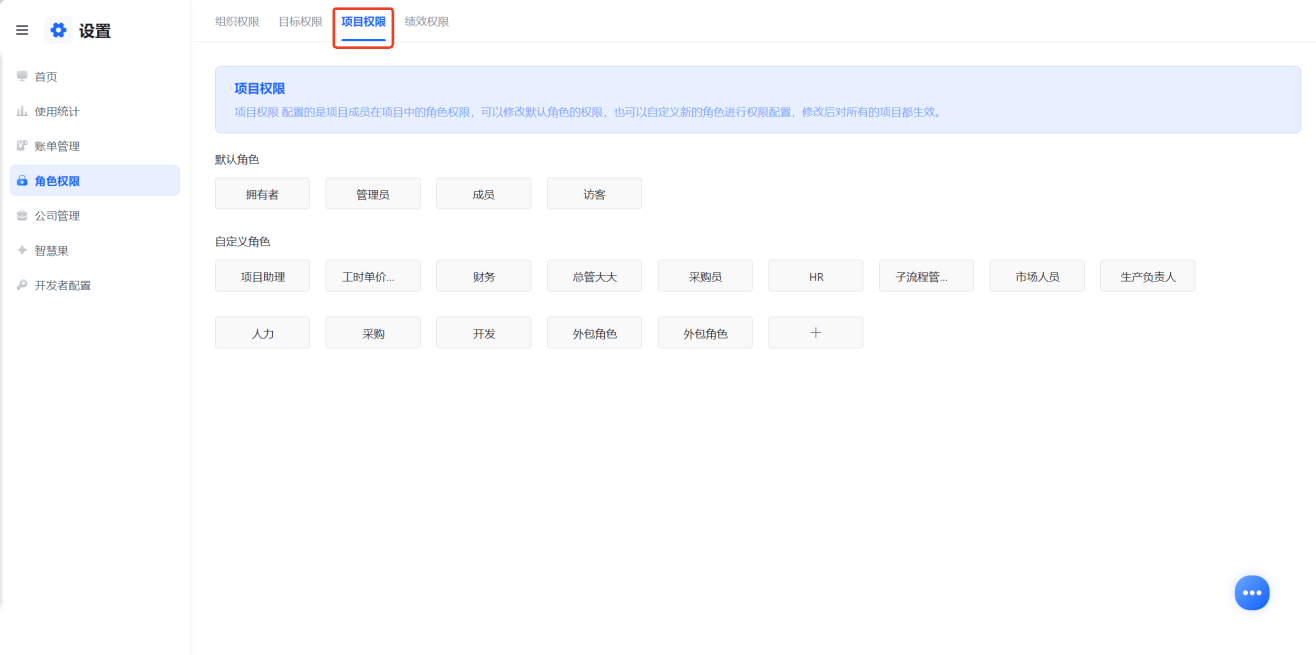Add a custom role with plus button
The image size is (1316, 655).
(815, 333)
